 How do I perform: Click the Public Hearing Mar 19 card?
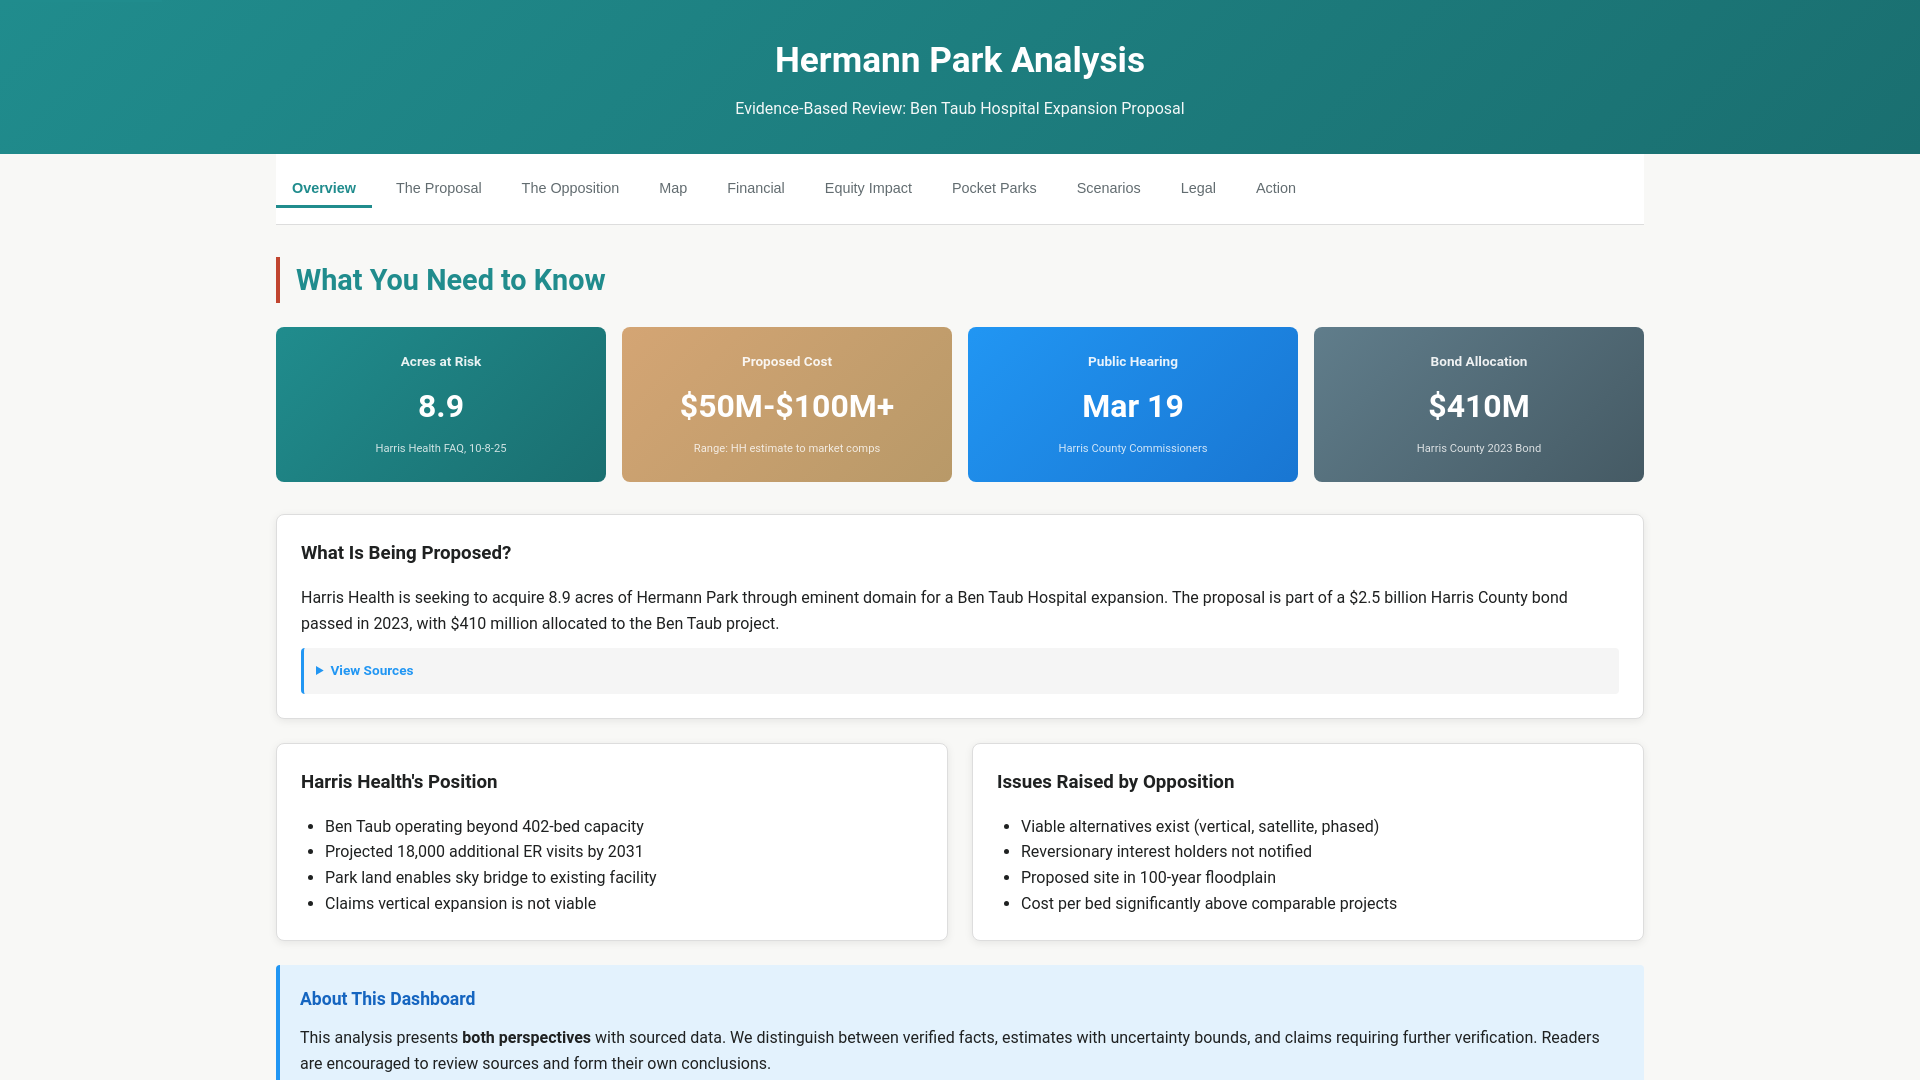click(1133, 404)
